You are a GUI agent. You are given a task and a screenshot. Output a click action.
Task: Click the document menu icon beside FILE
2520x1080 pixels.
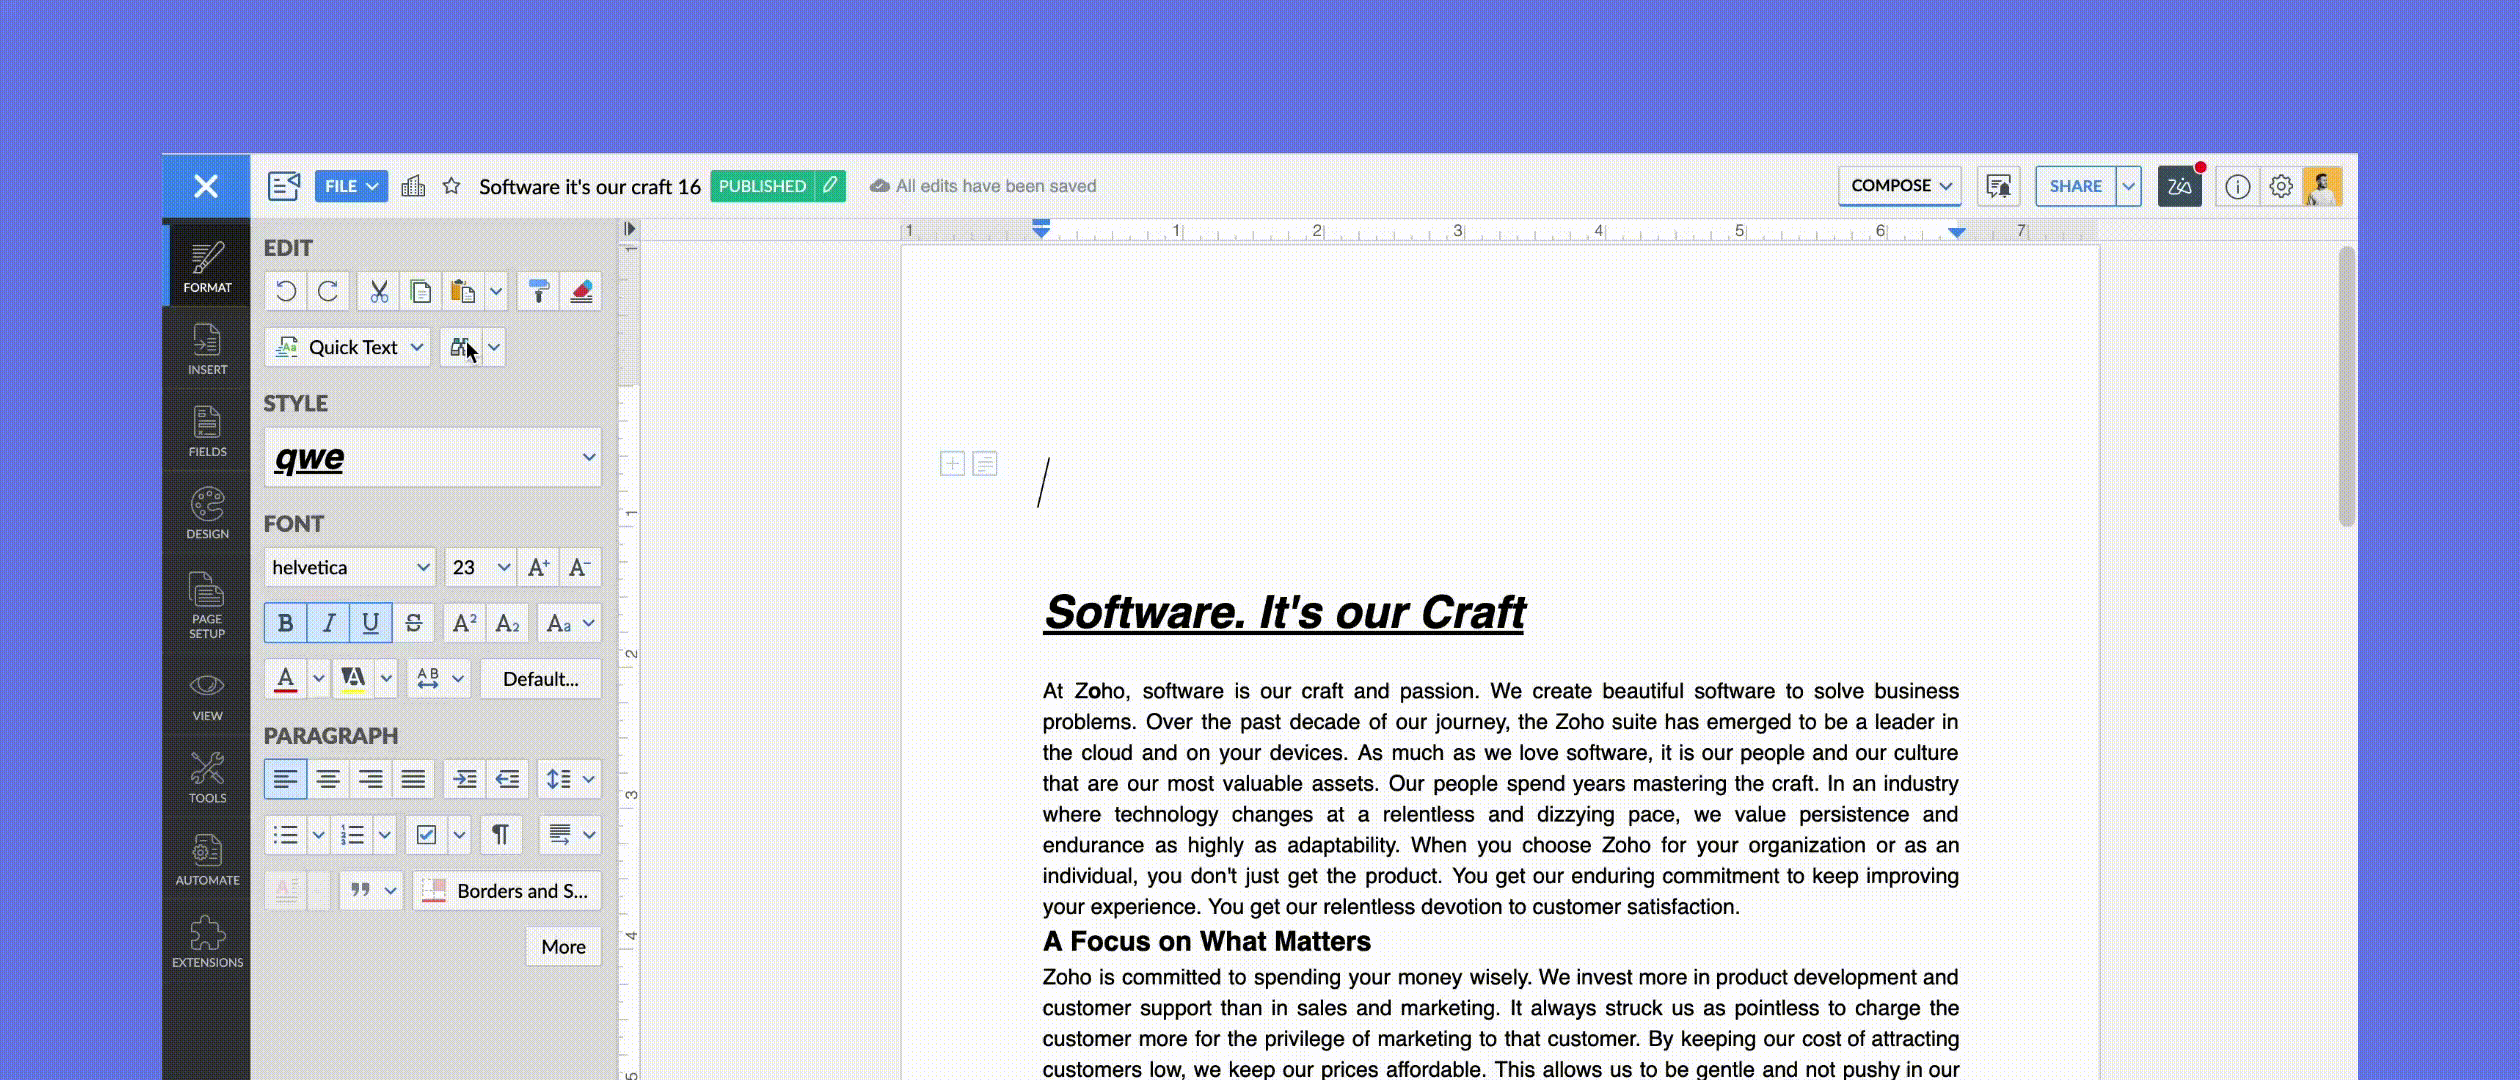click(x=284, y=186)
